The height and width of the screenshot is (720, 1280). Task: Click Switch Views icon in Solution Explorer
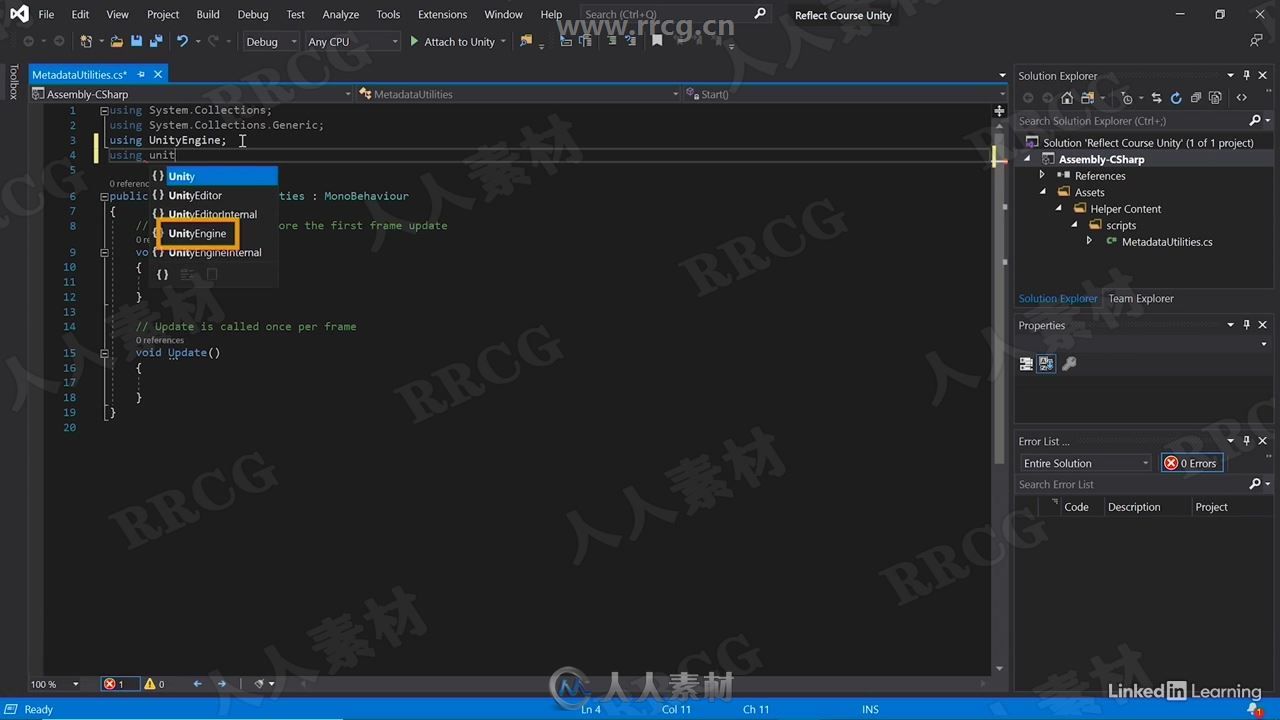coord(1087,98)
